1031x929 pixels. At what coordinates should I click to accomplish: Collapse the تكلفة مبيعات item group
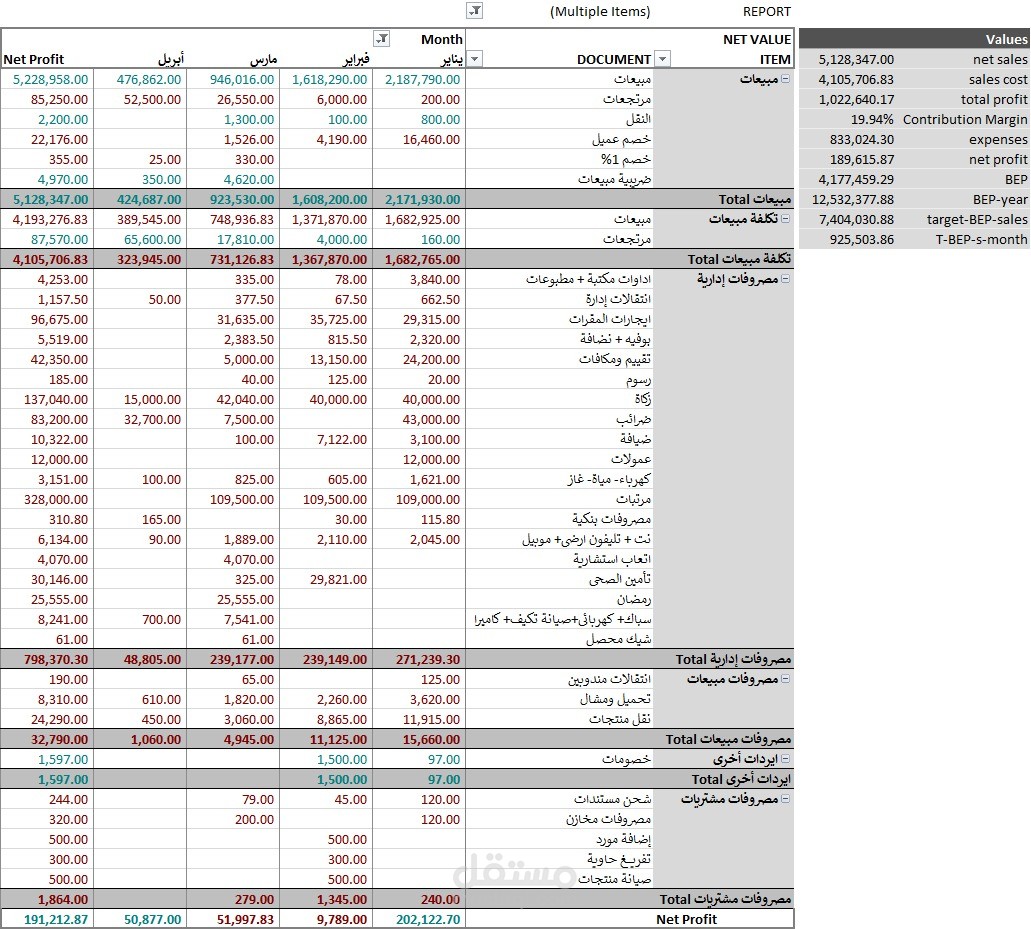point(785,219)
